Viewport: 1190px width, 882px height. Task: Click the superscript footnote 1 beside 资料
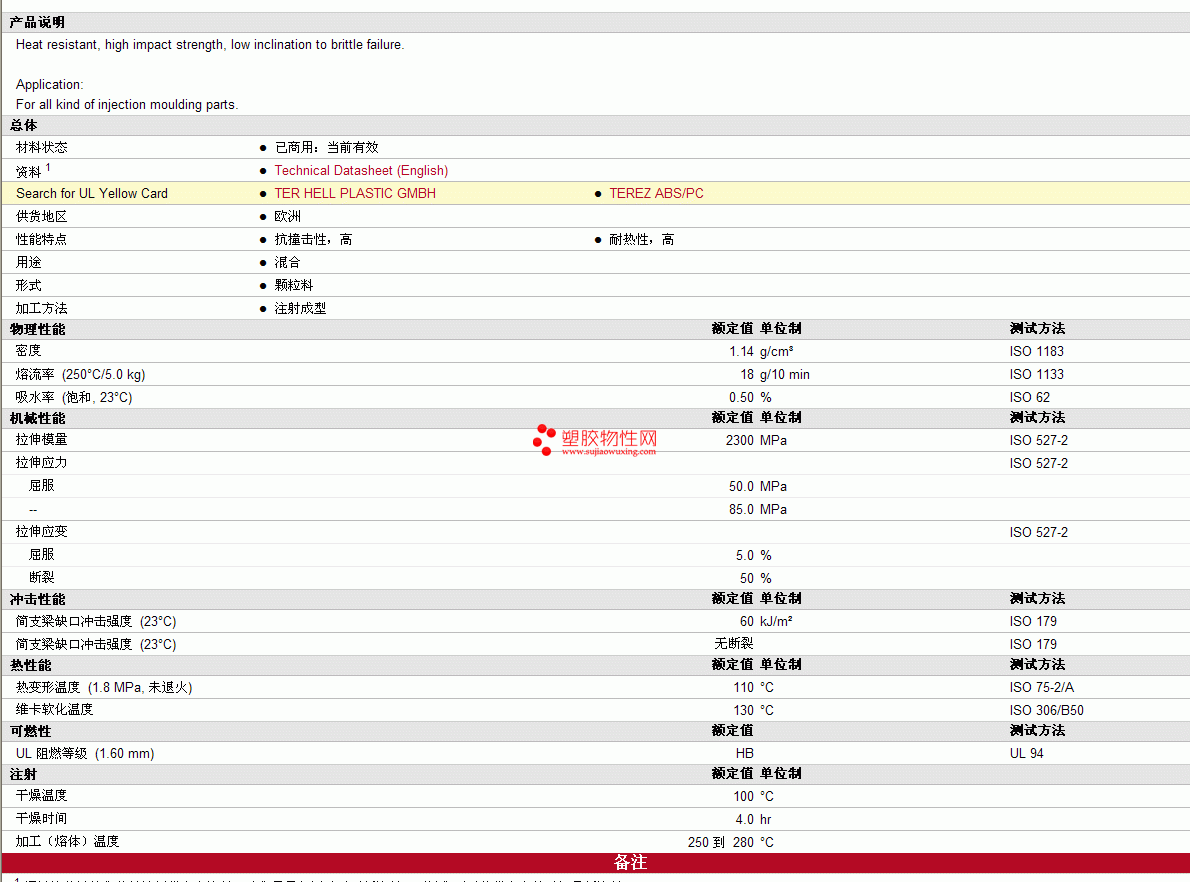tap(48, 167)
